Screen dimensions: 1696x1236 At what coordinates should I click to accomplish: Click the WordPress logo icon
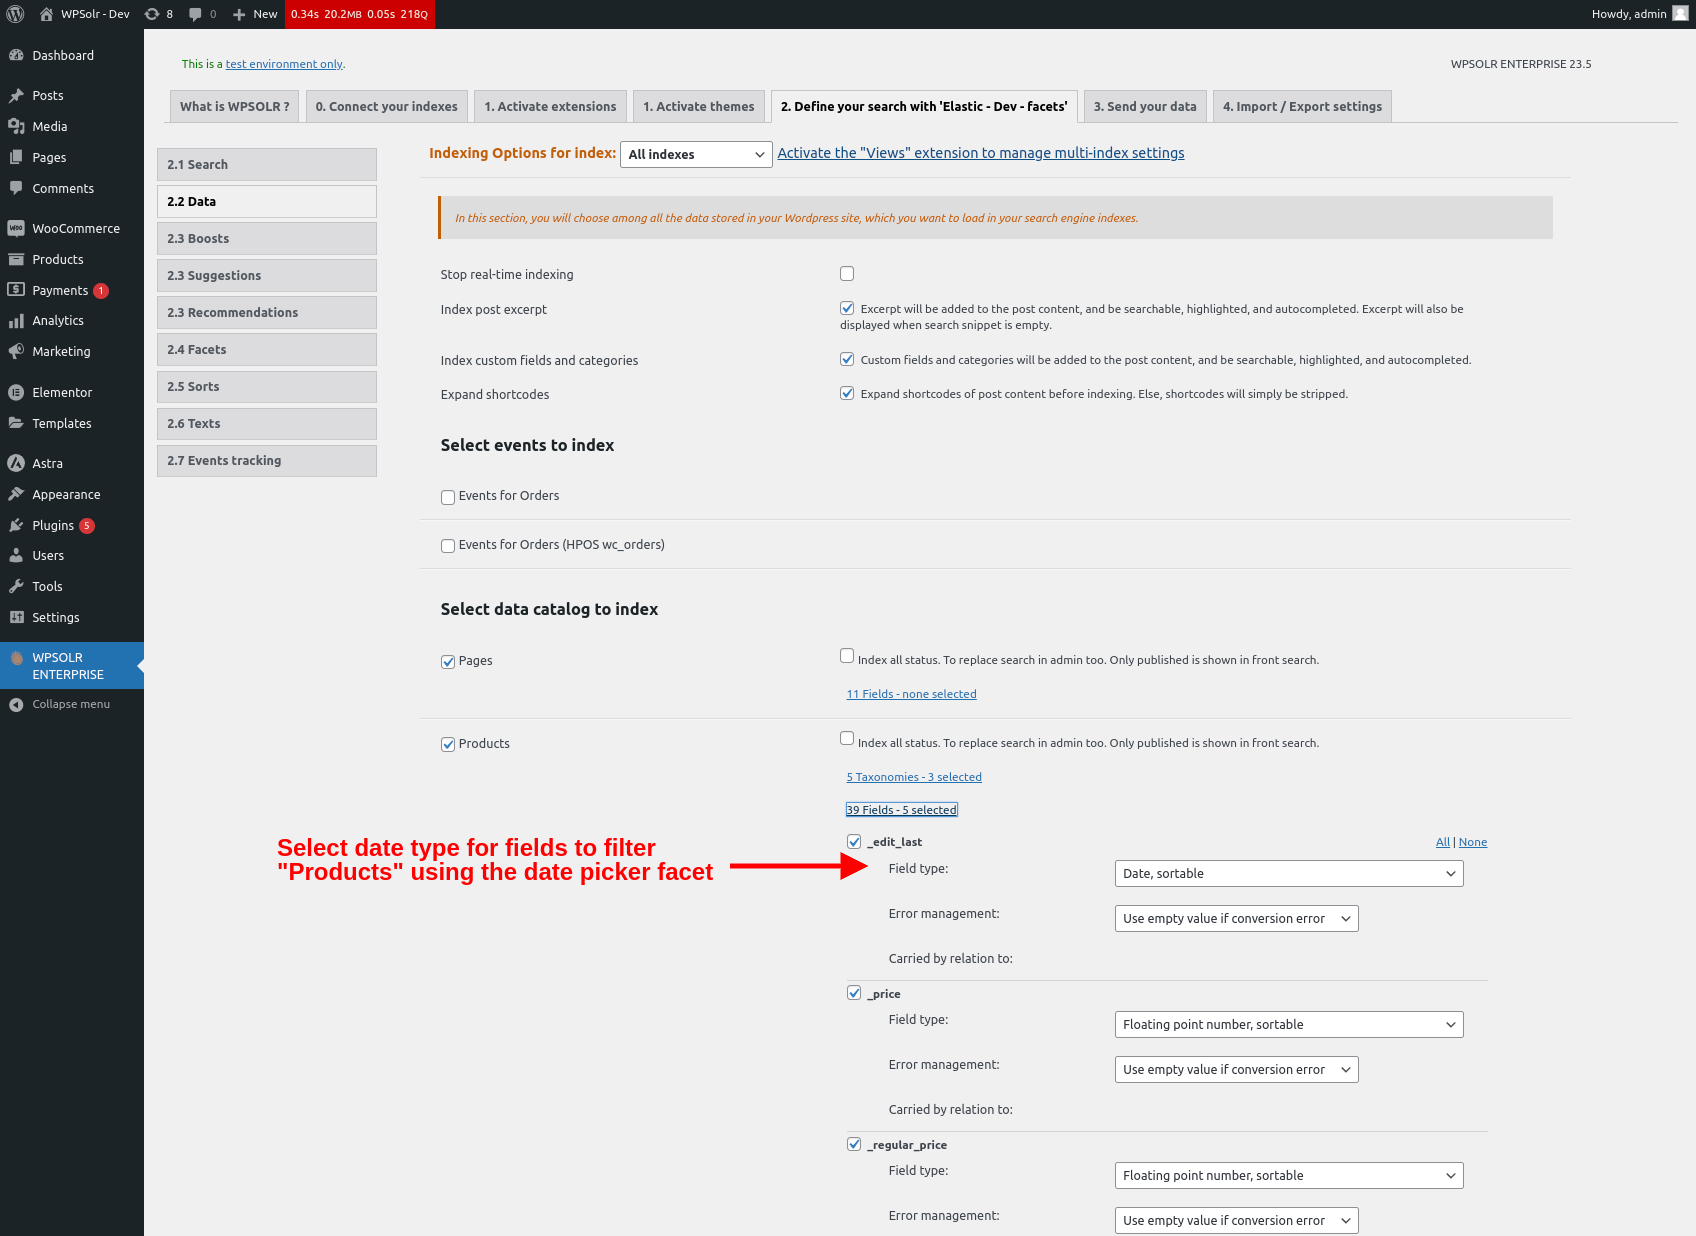[x=15, y=14]
